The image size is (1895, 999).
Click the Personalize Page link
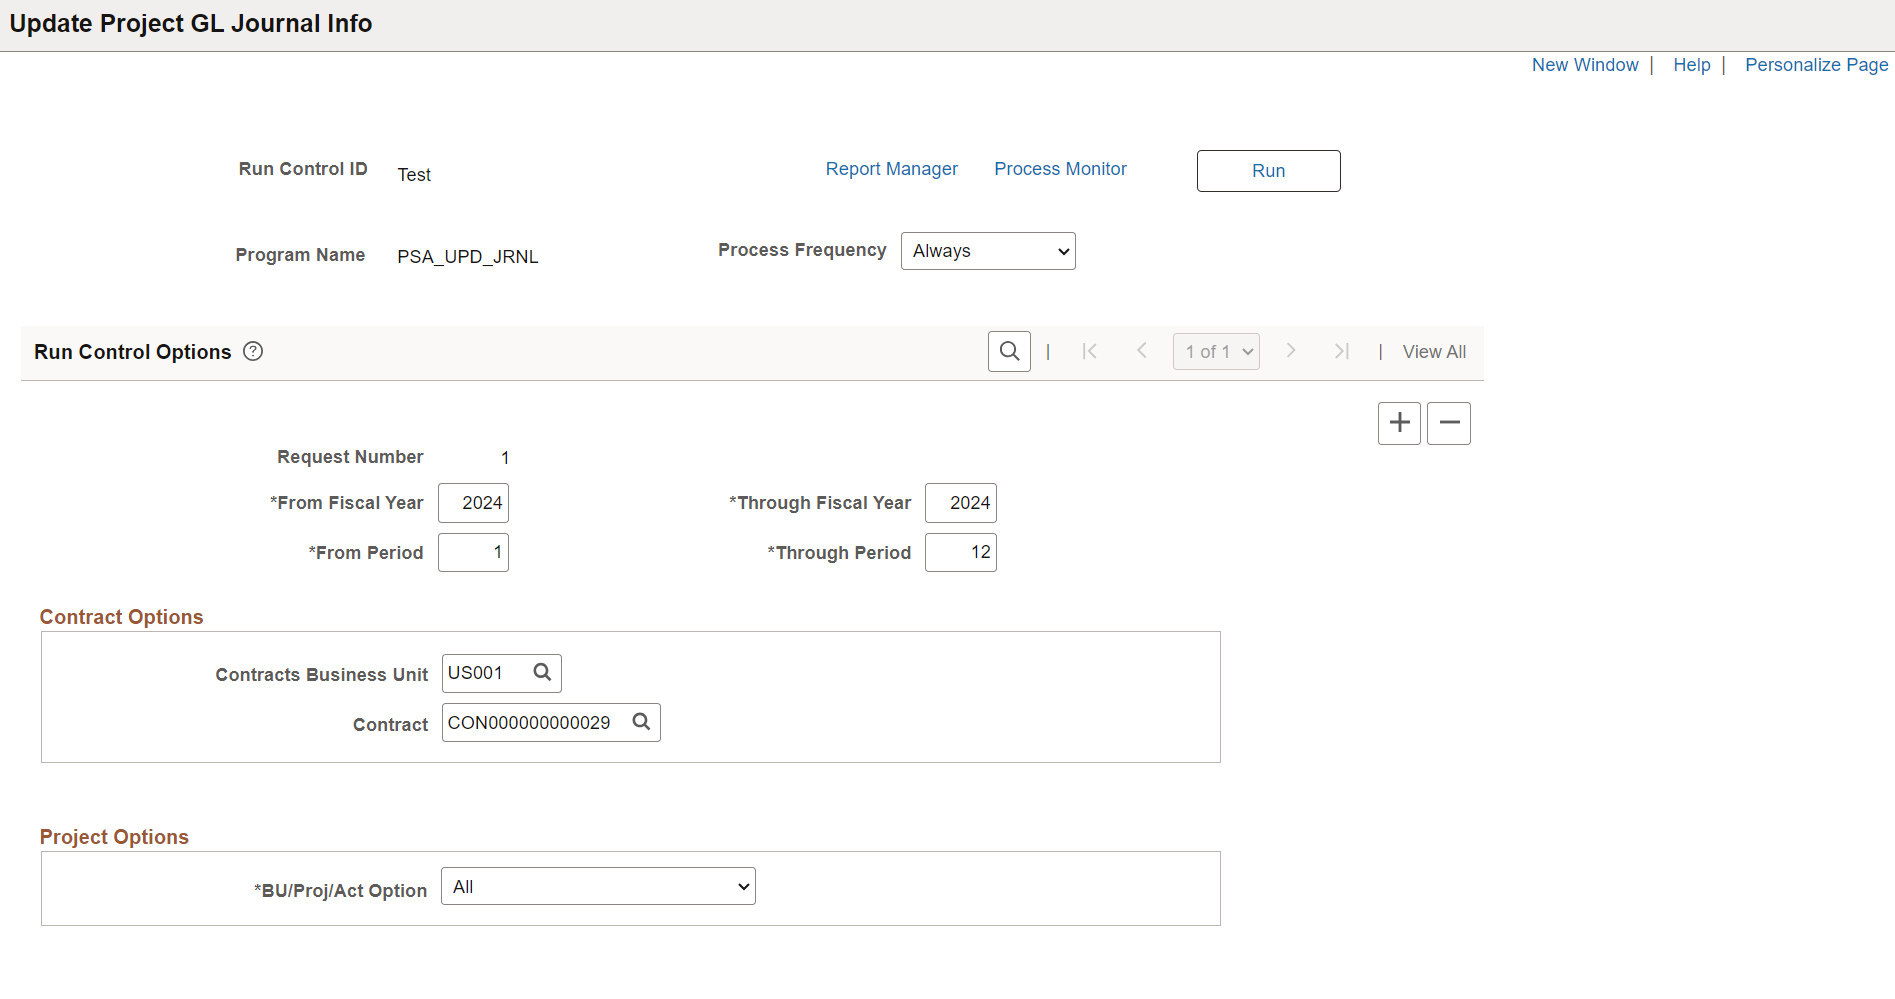tap(1816, 65)
